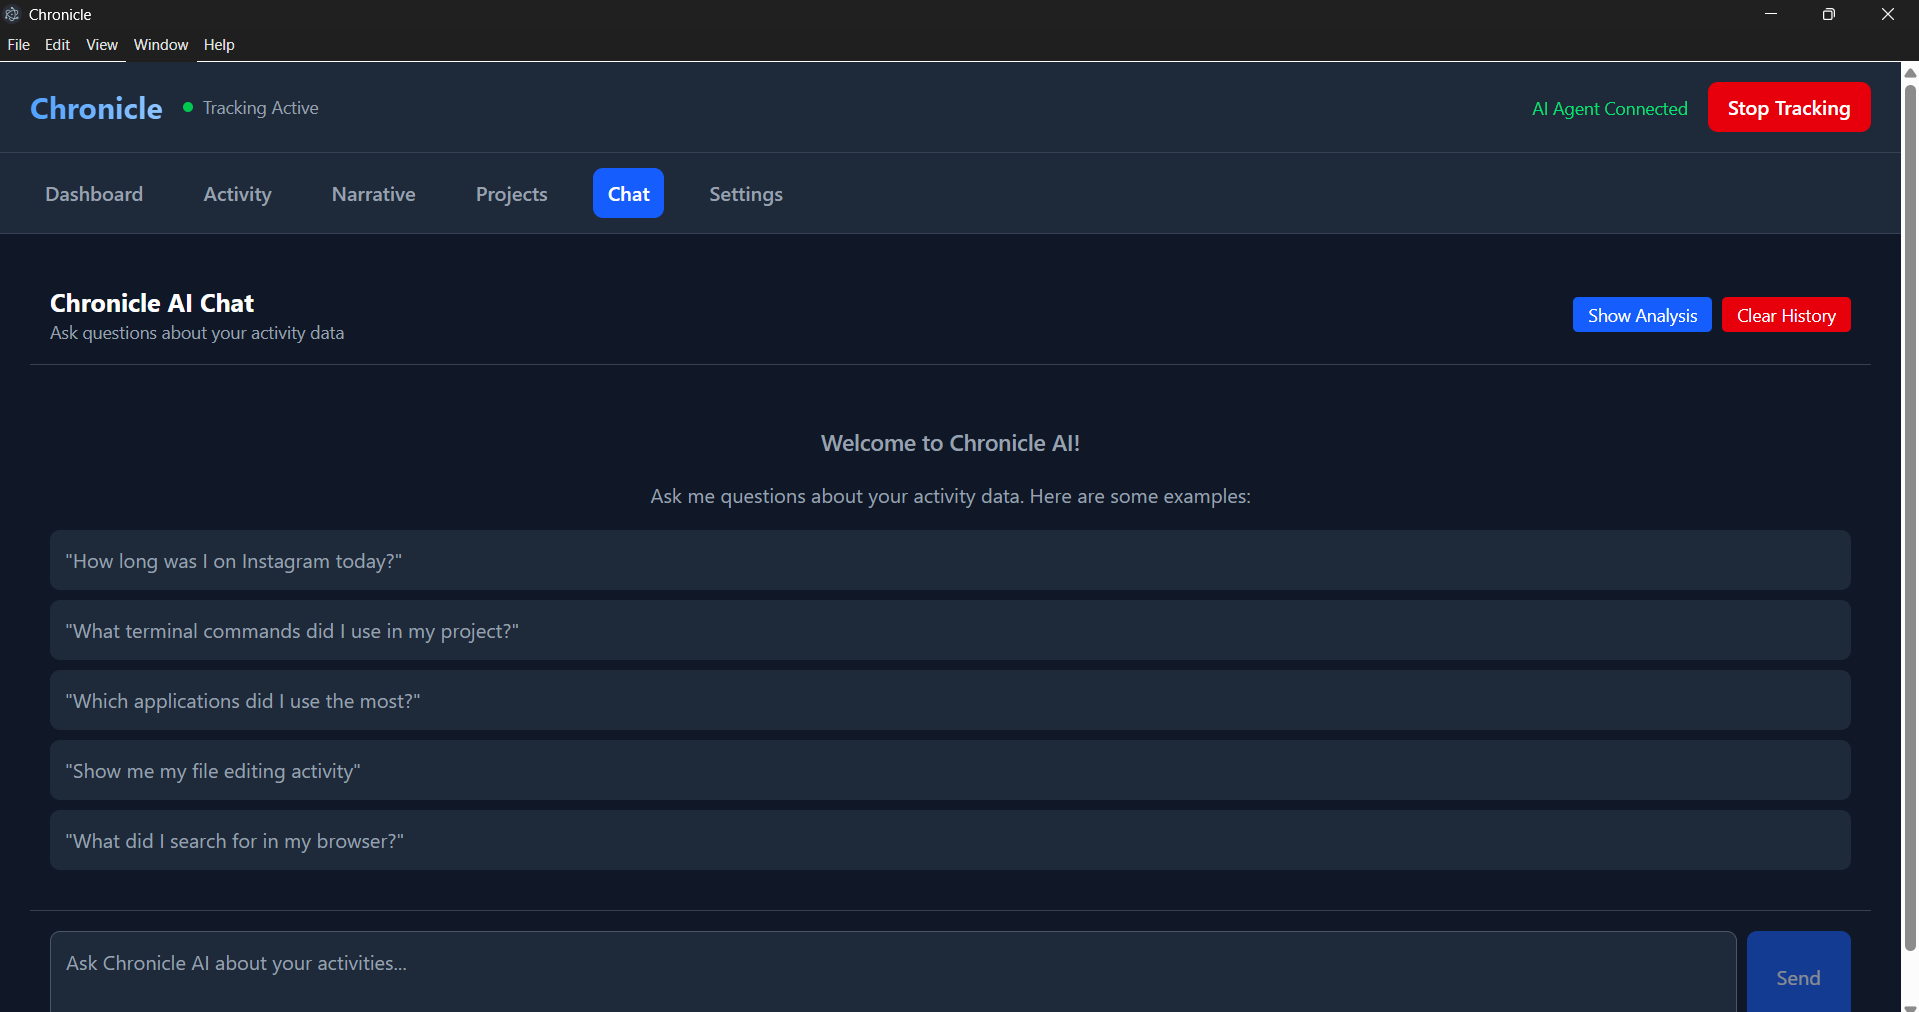
Task: Pick the file editing activity example
Action: (950, 770)
